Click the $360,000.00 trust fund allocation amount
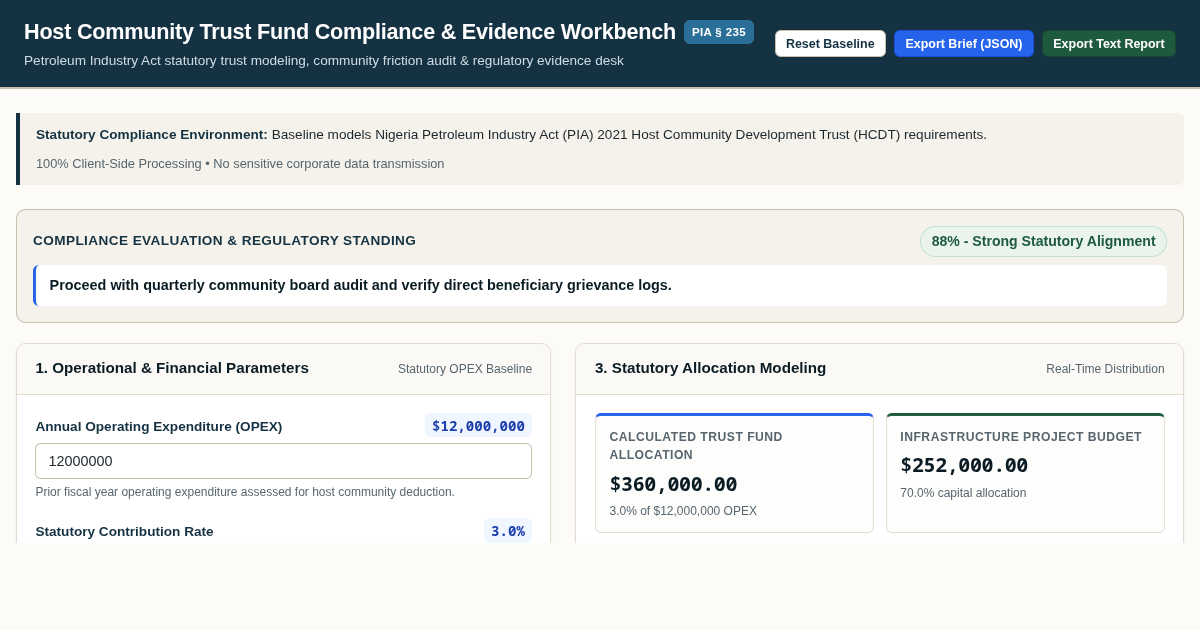Image resolution: width=1200 pixels, height=630 pixels. (673, 484)
